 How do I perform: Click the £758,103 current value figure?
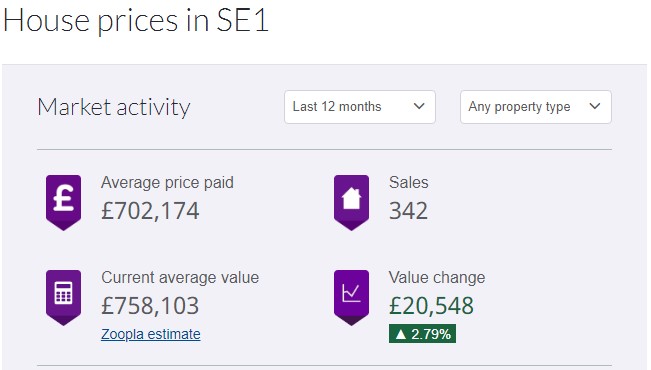click(150, 306)
